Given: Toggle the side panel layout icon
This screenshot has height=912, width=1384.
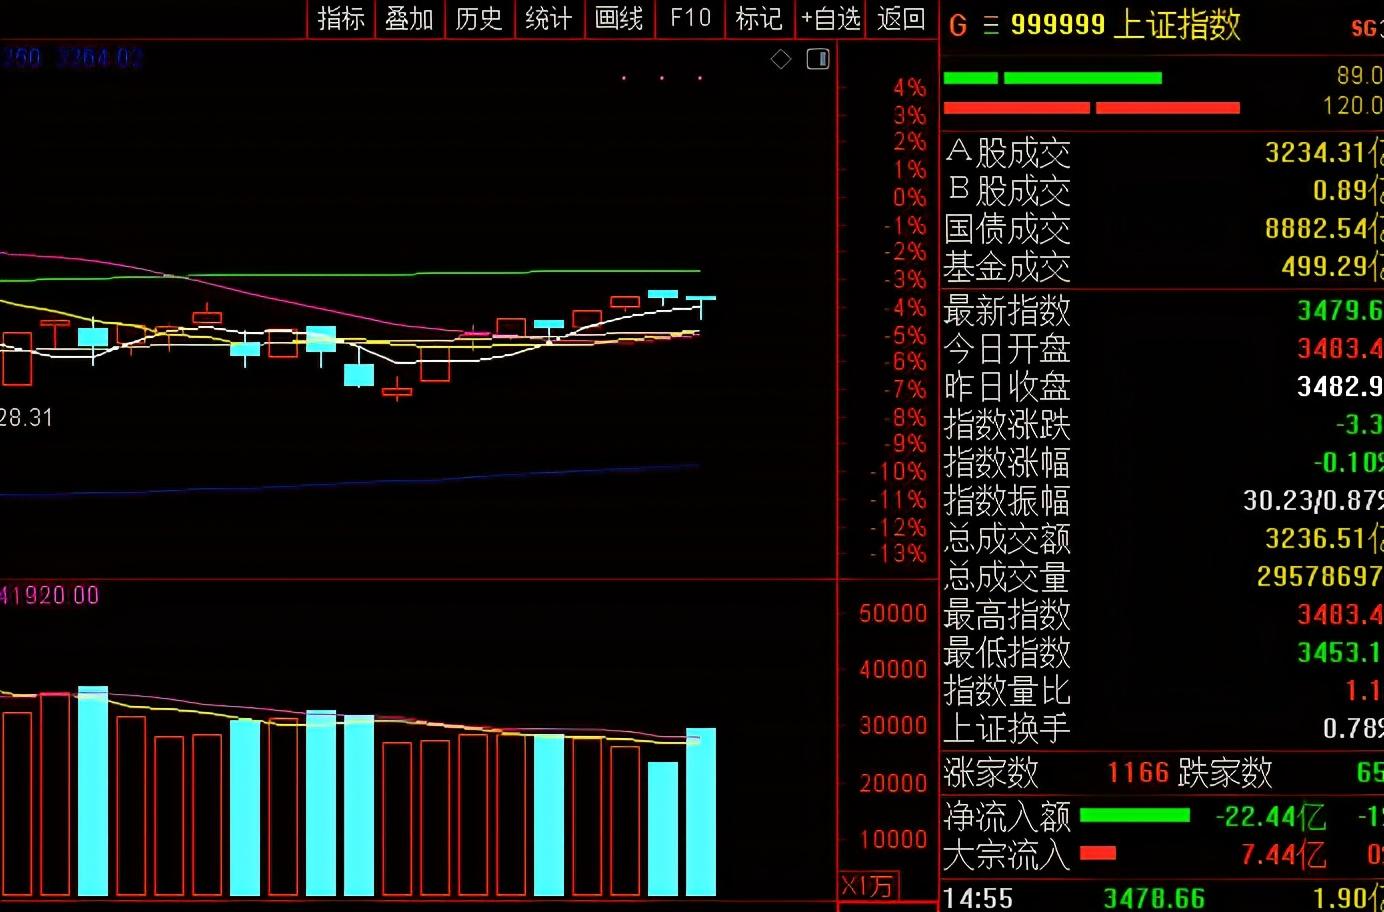Looking at the screenshot, I should coord(818,60).
